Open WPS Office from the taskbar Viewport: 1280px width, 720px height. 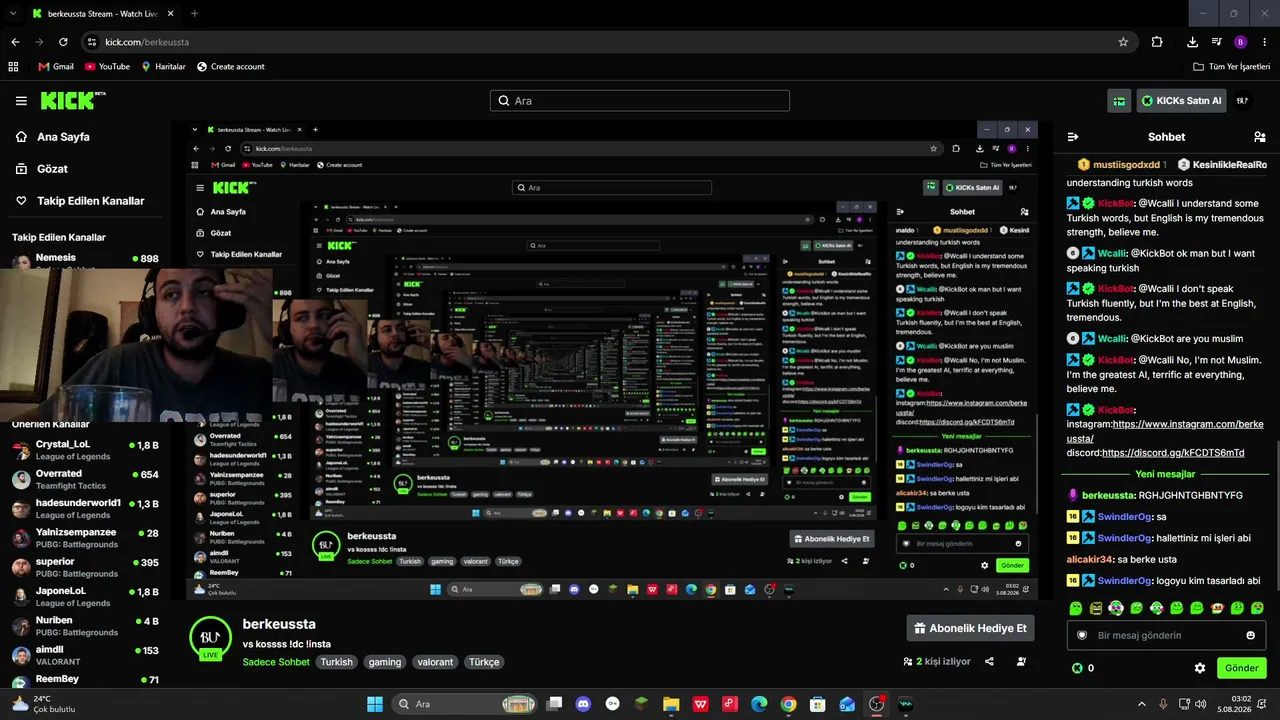tap(701, 704)
